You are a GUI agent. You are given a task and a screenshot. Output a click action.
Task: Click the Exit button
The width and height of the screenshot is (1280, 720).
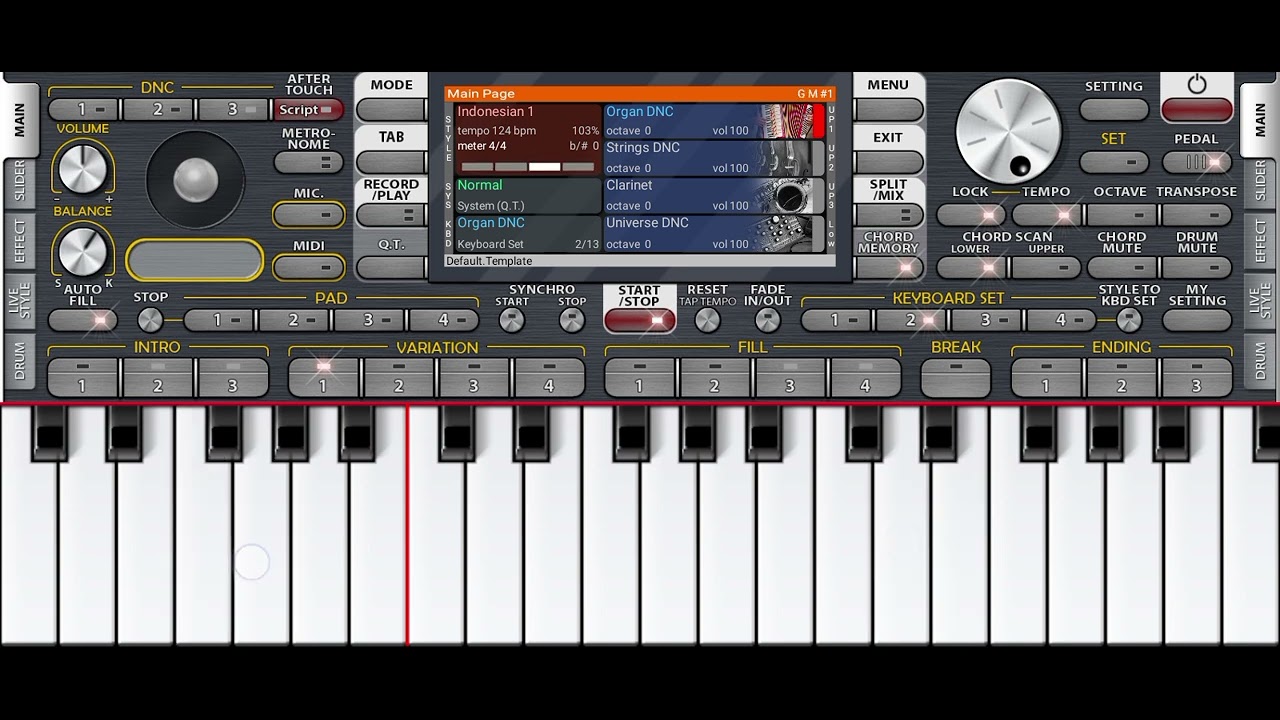pyautogui.click(x=888, y=162)
